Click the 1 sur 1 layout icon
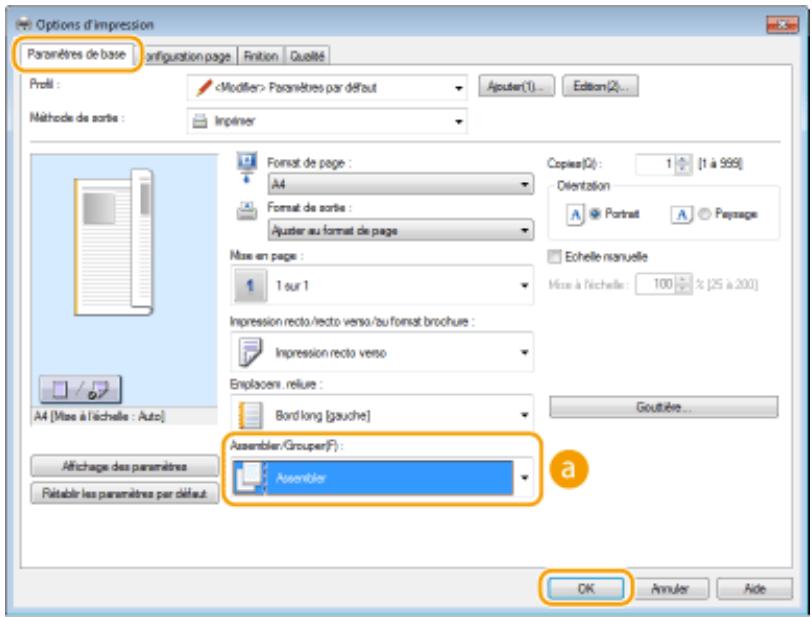The image size is (812, 617). pyautogui.click(x=251, y=285)
